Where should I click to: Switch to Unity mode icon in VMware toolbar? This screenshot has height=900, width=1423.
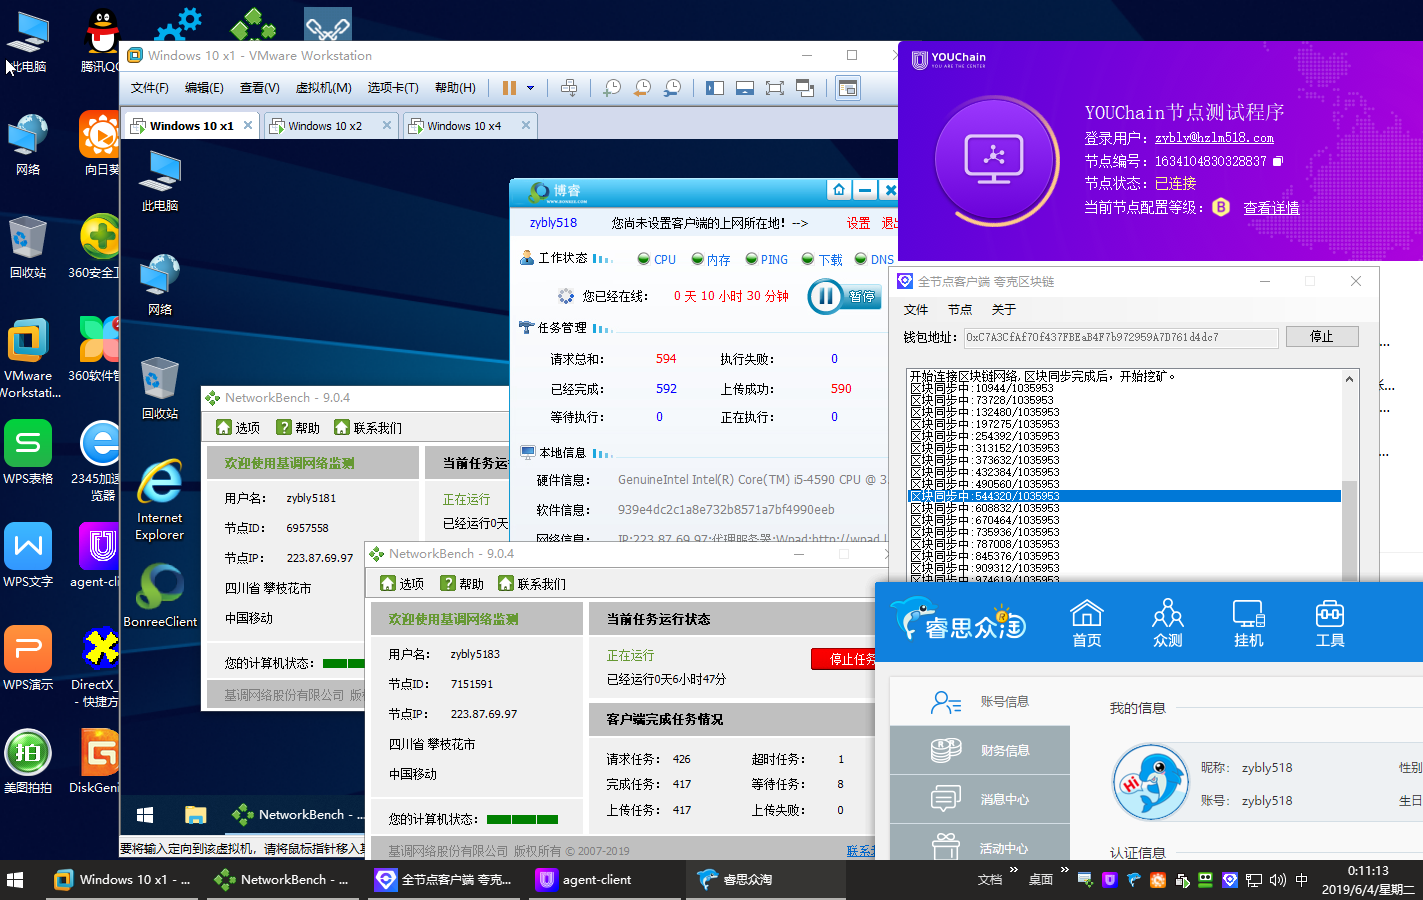(805, 88)
